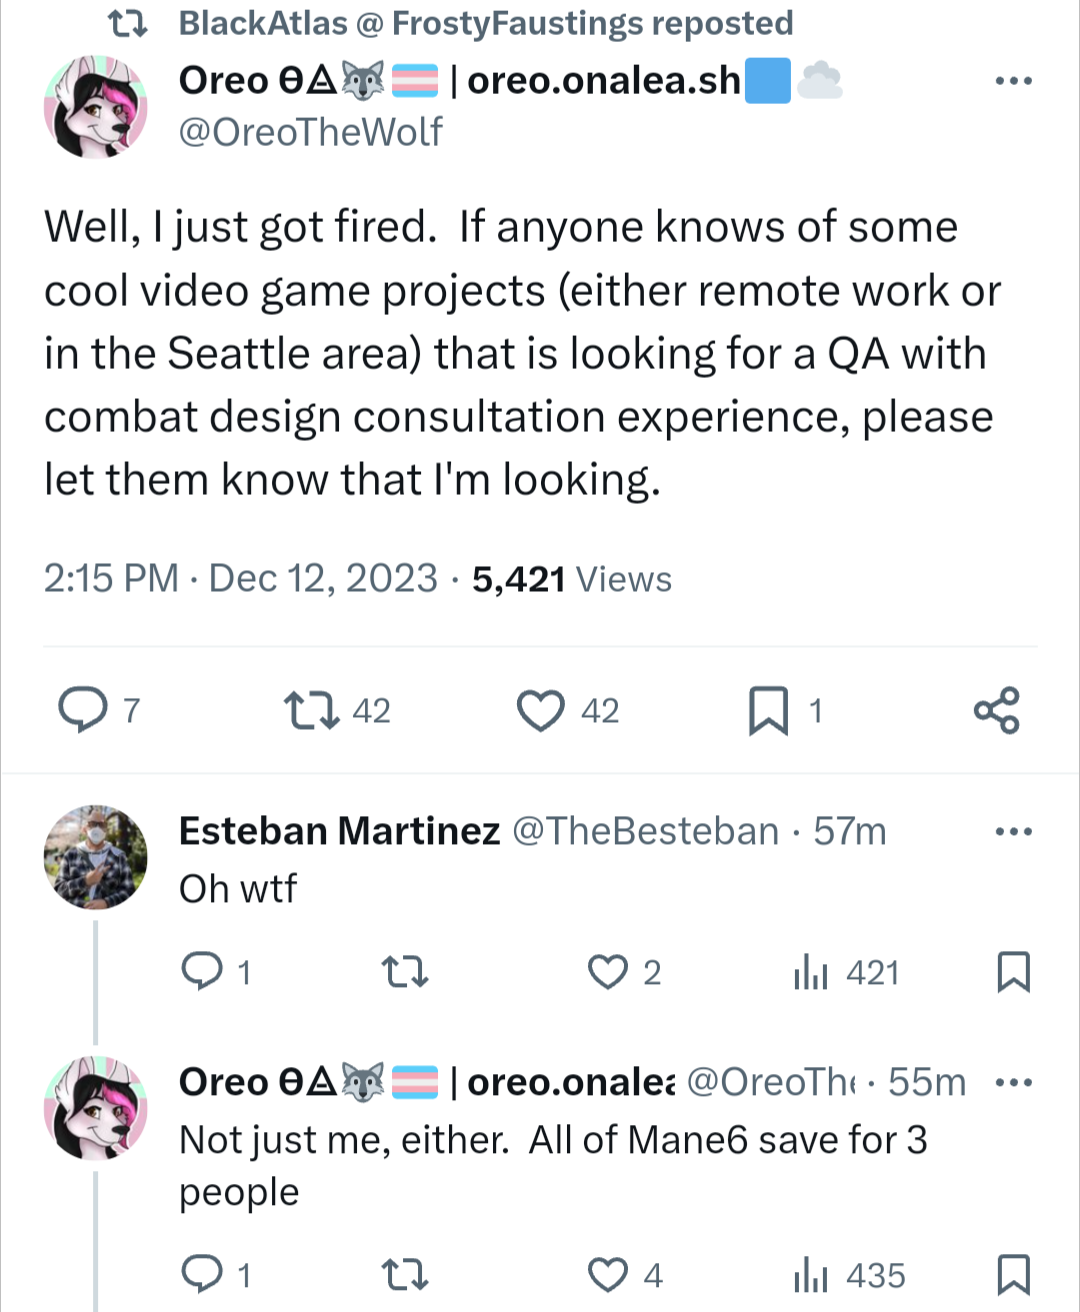1080x1312 pixels.
Task: Like Esteban Martinez's "Oh wtf" reply
Action: 607,972
